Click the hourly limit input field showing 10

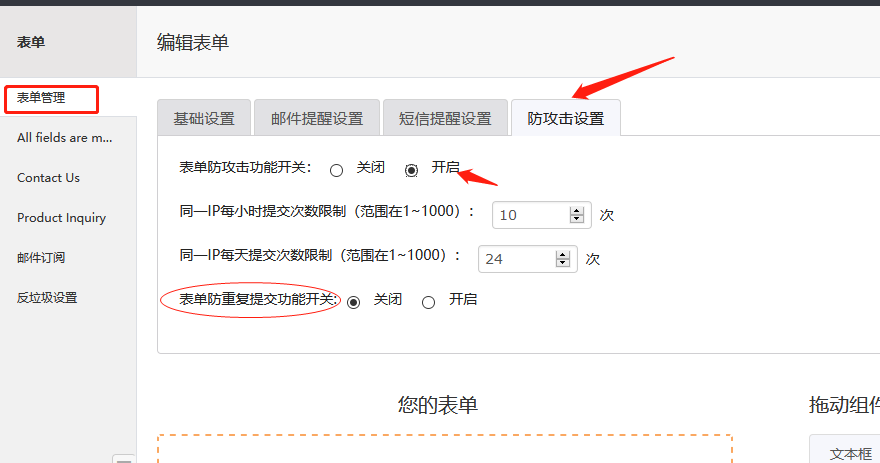530,215
